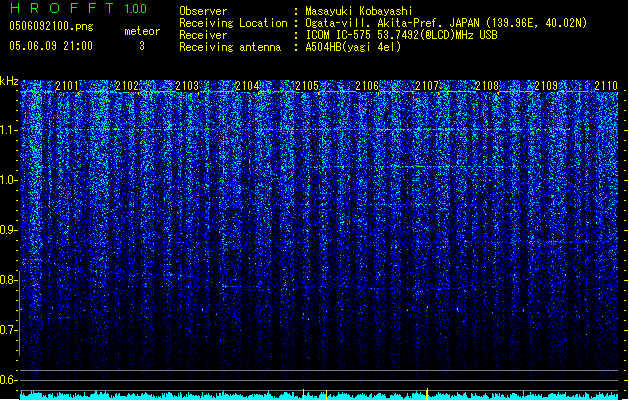Click the 'meteor' count label
629x400 pixels.
click(x=142, y=31)
